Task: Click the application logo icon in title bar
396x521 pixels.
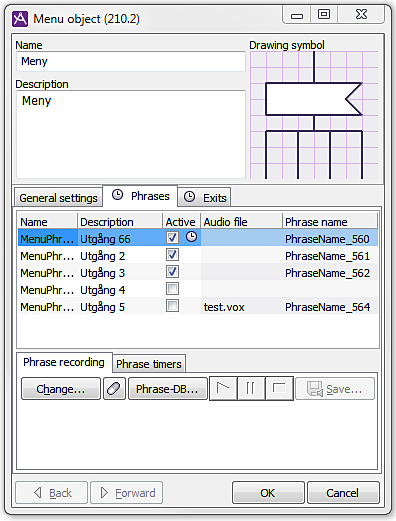Action: pos(20,19)
